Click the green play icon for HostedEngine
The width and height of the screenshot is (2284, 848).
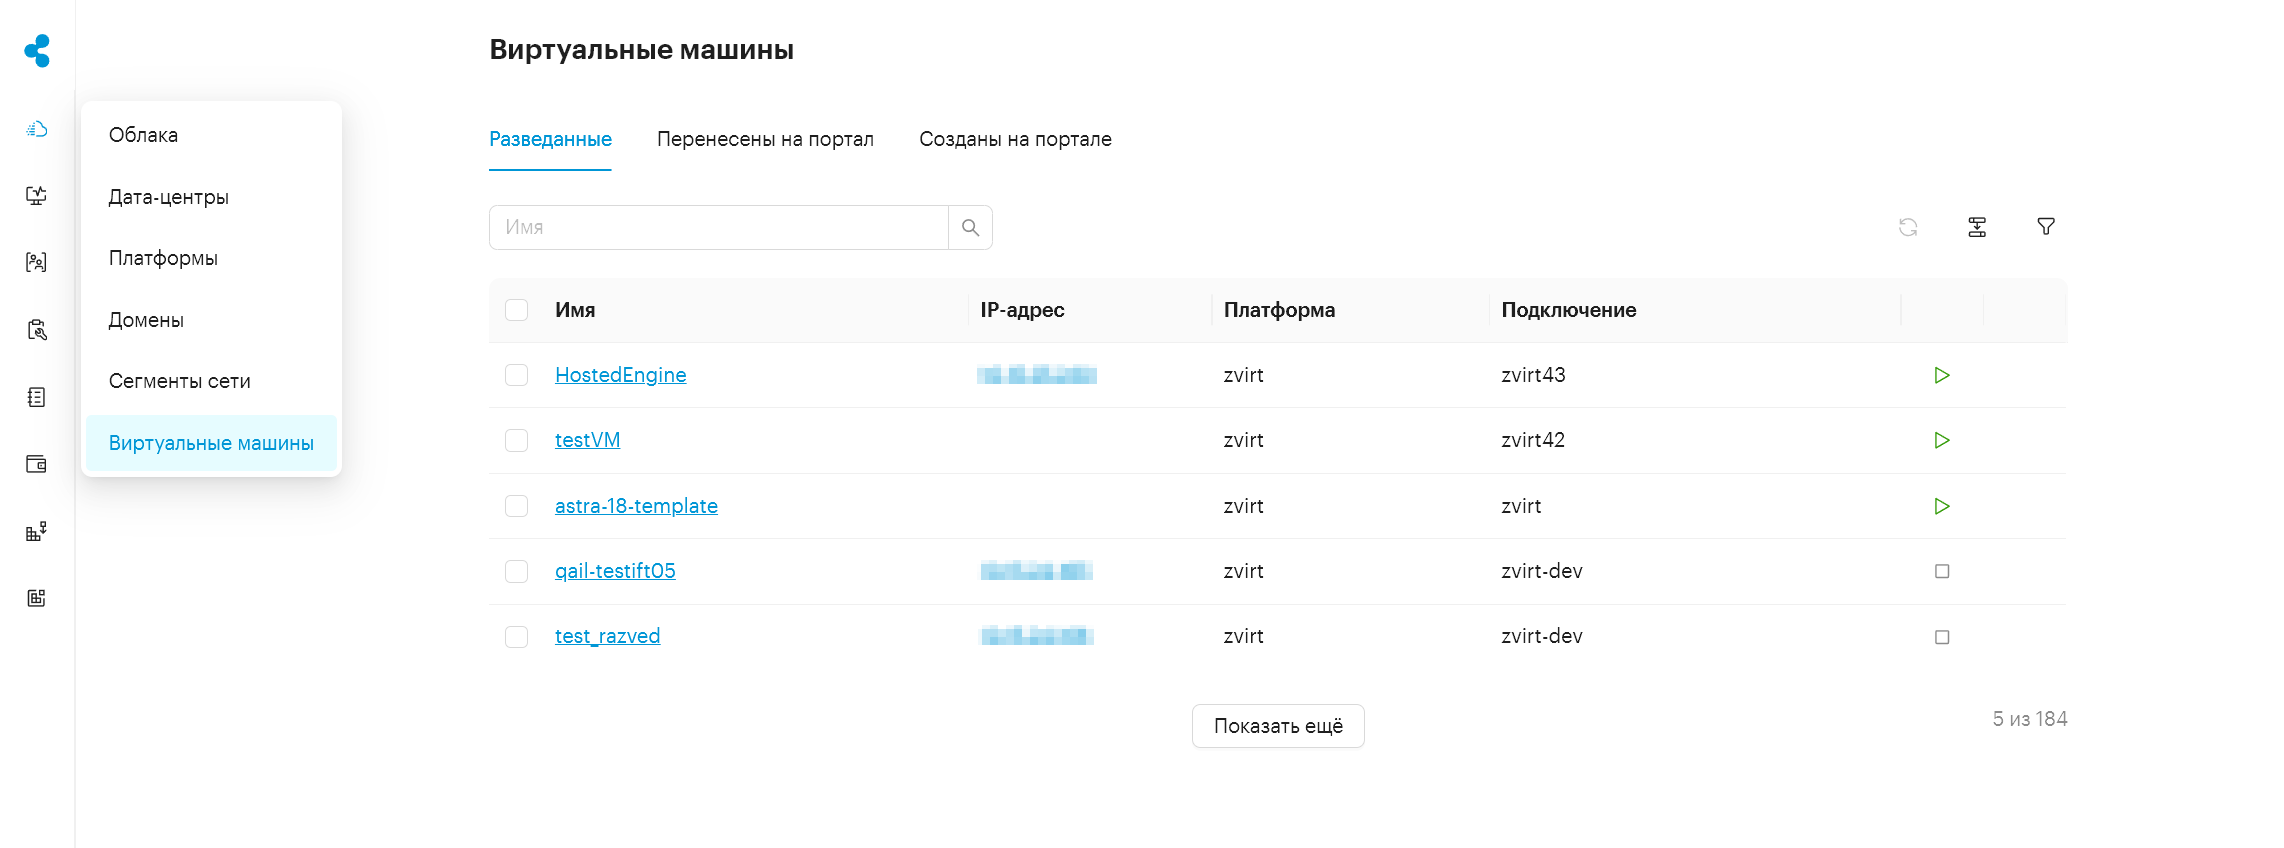1942,375
